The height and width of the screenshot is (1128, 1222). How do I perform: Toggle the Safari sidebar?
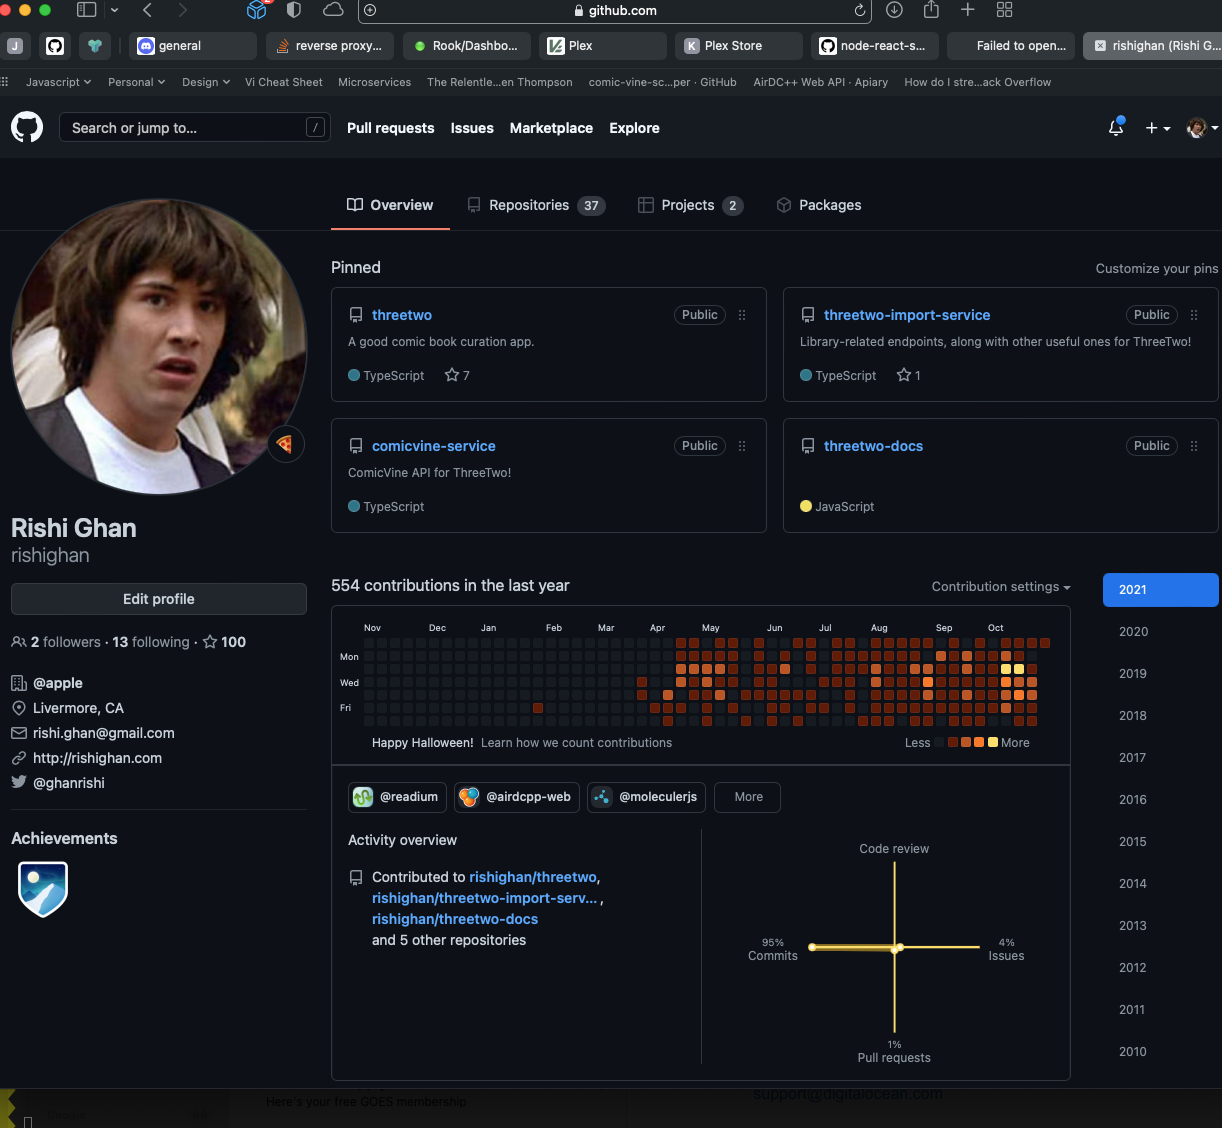coord(87,10)
